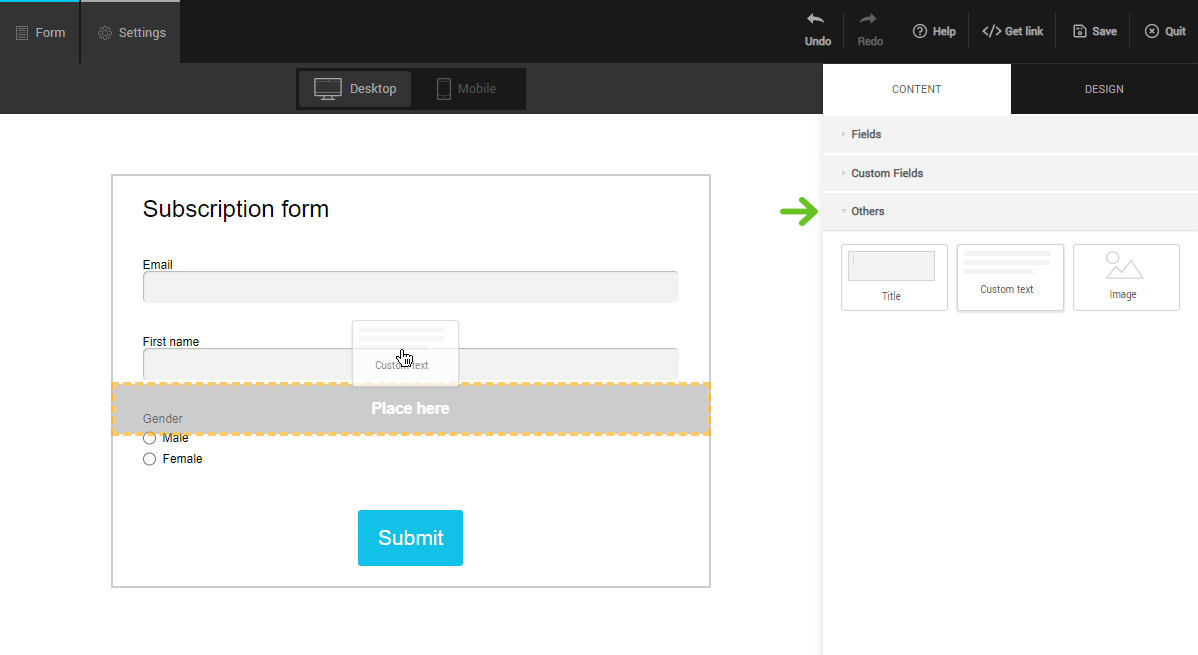Click the Redo arrow icon

coord(869,20)
